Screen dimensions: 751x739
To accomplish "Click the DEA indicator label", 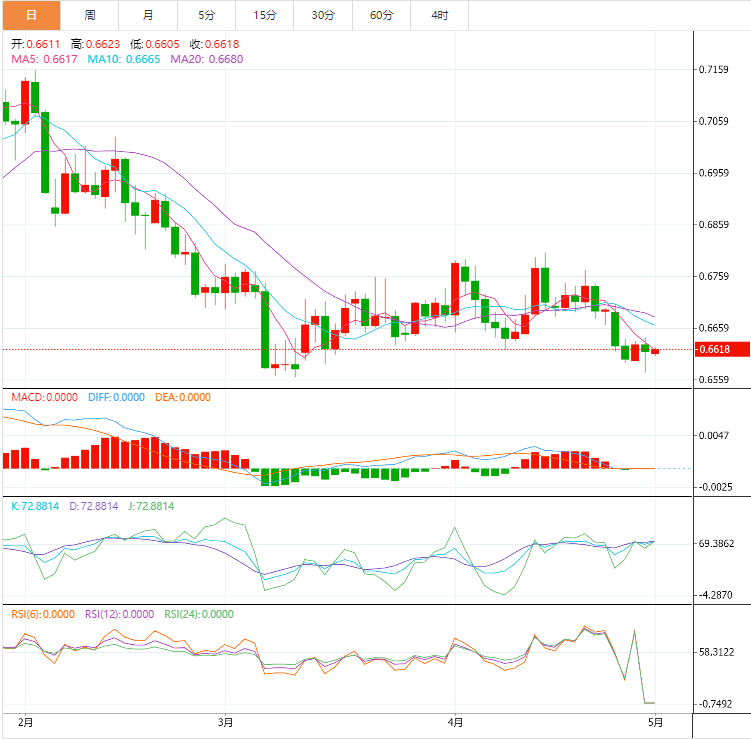I will [183, 397].
